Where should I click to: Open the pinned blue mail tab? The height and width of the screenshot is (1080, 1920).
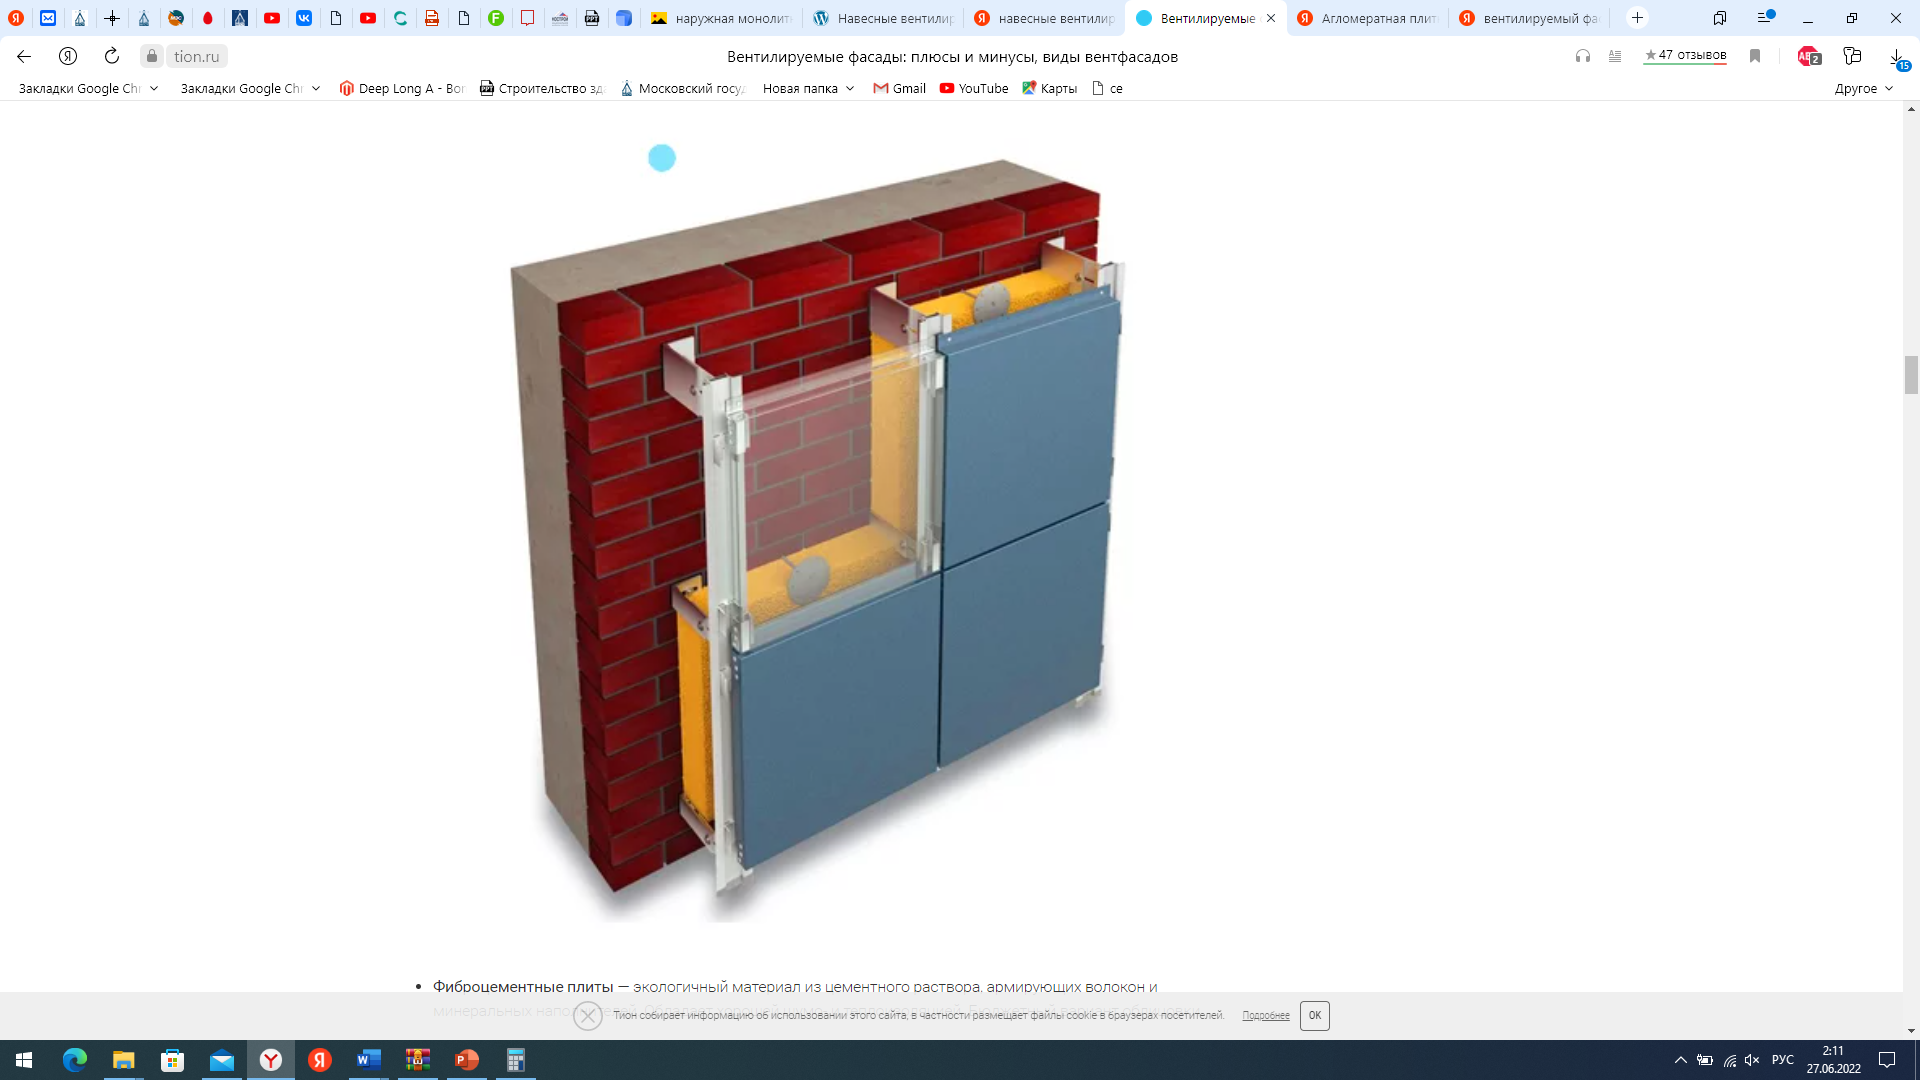(x=48, y=18)
